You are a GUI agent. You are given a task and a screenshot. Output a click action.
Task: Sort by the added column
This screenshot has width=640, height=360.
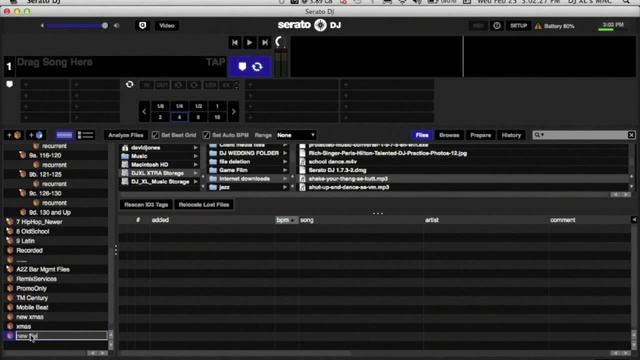(x=160, y=220)
